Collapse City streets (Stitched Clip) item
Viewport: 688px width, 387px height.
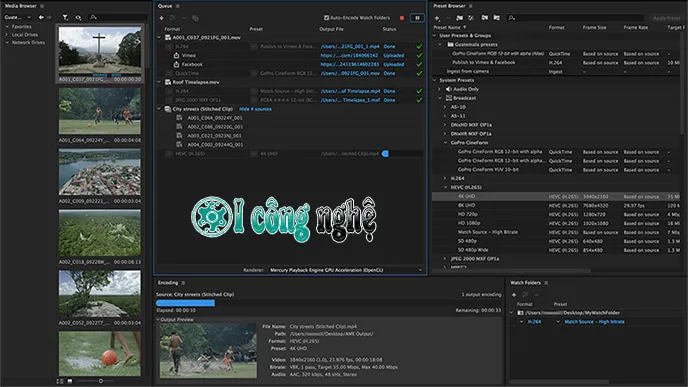[x=159, y=109]
